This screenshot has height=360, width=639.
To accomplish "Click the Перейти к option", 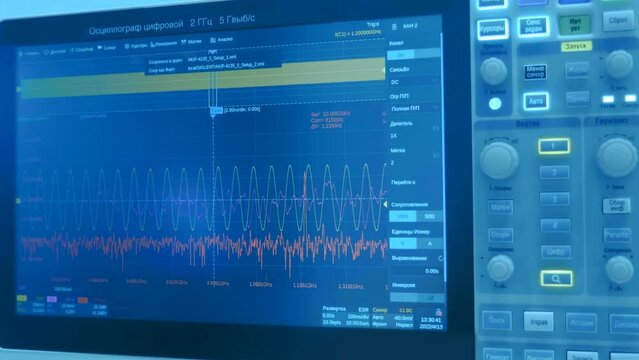I will [403, 182].
